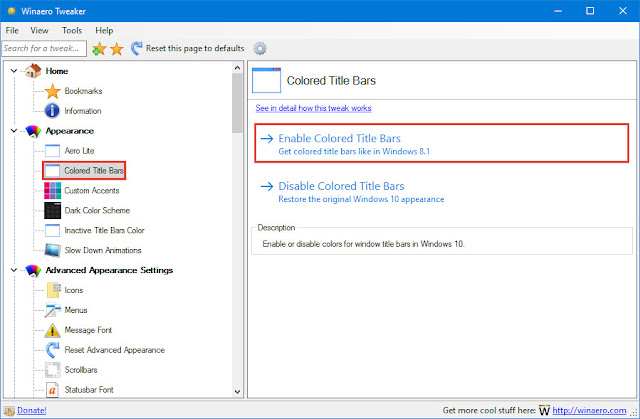The height and width of the screenshot is (419, 640).
Task: Click Advanced Appearance Settings label
Action: point(109,270)
